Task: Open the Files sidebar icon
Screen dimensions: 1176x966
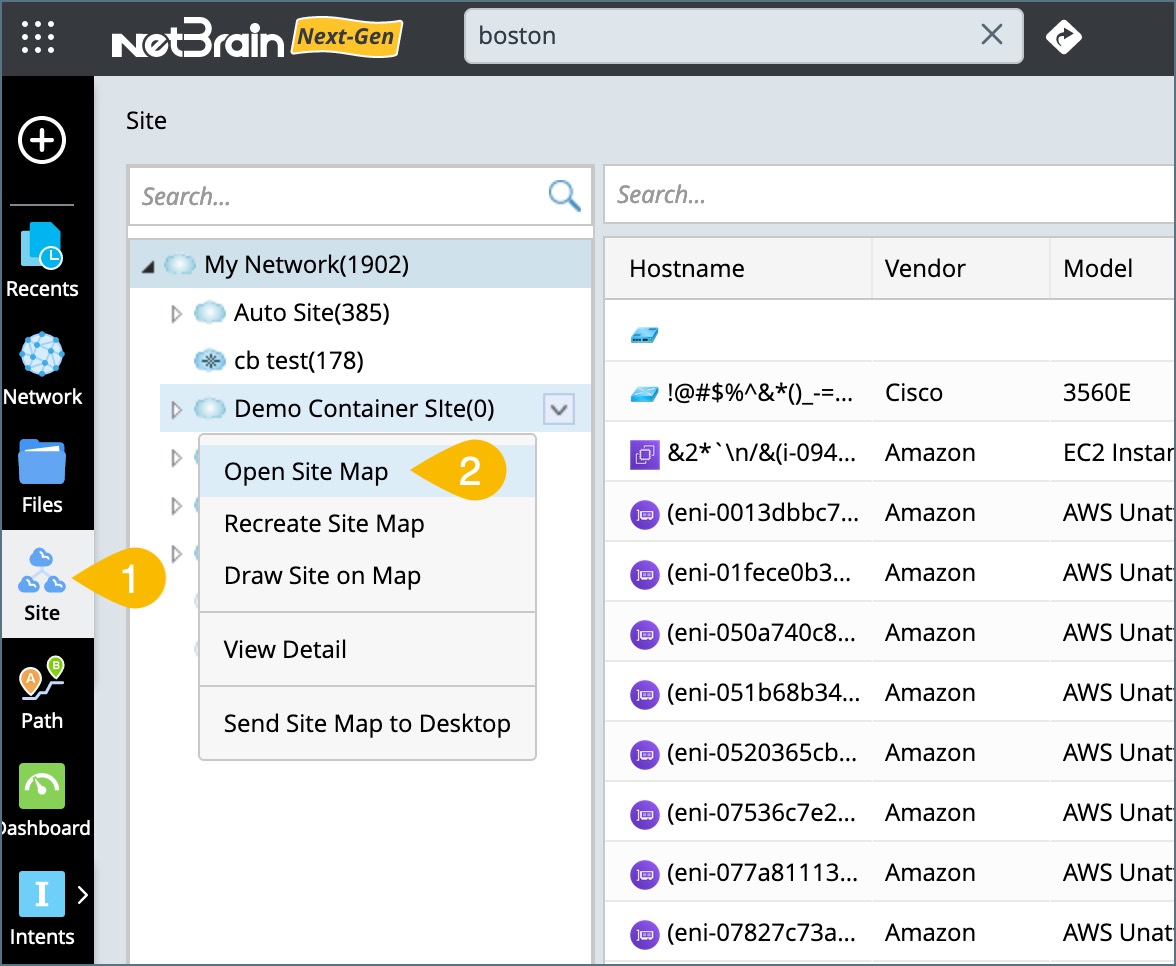Action: pyautogui.click(x=42, y=477)
